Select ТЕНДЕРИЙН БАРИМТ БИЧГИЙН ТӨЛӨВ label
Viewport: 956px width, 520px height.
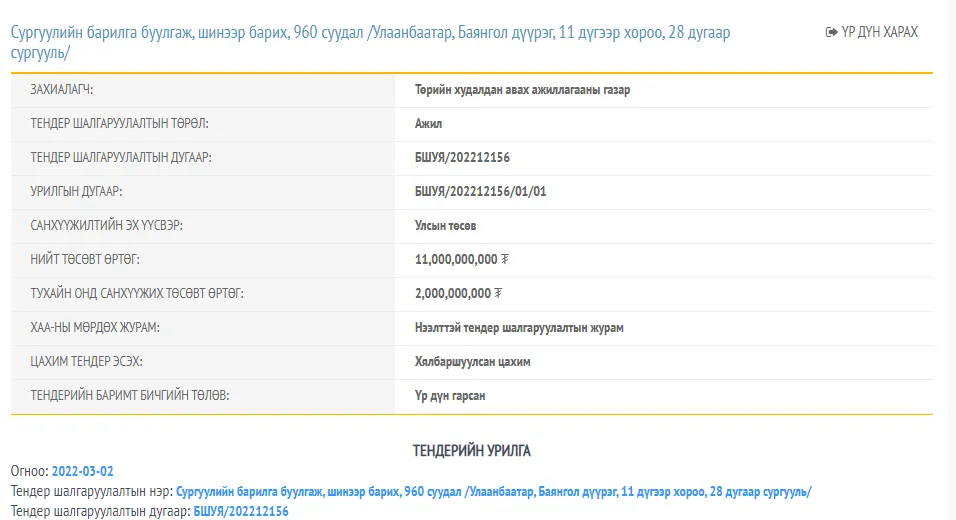click(x=130, y=396)
